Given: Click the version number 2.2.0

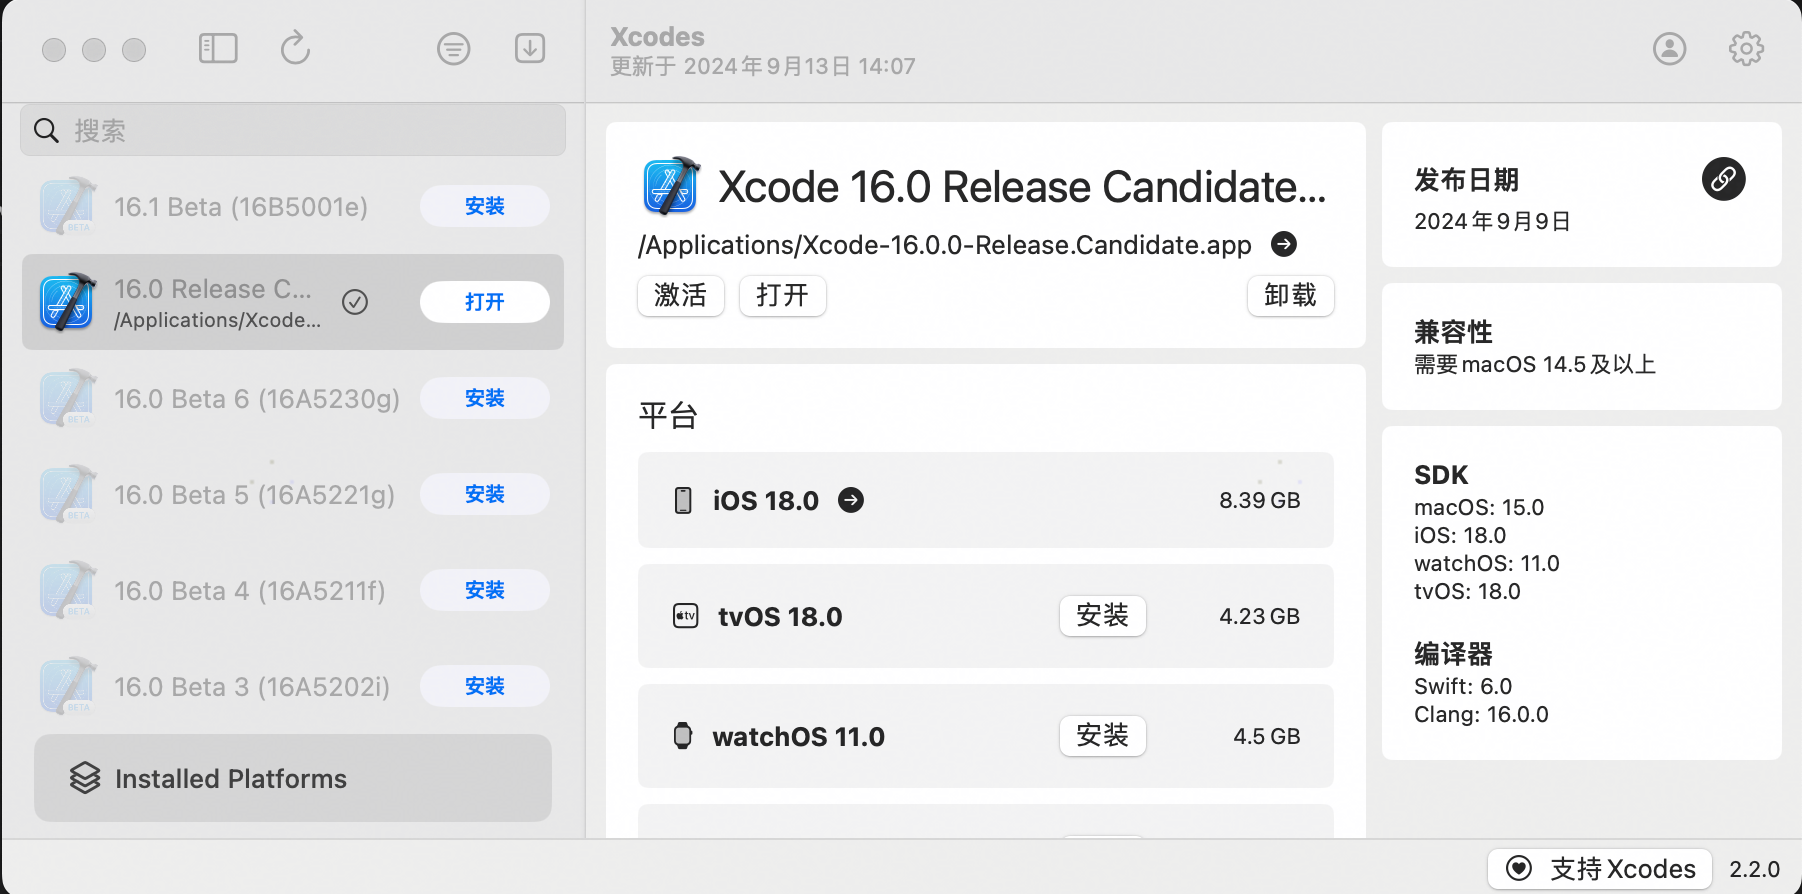Looking at the screenshot, I should (x=1755, y=869).
